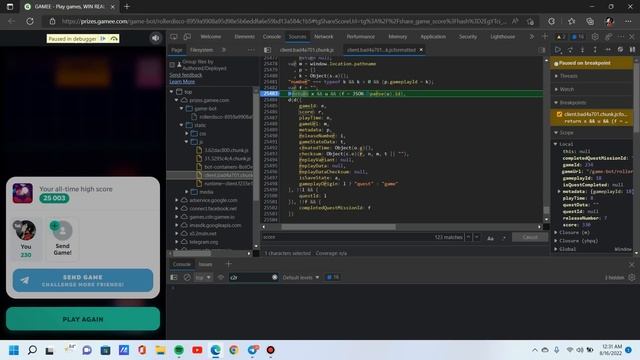Switch to the Elements tab
The image size is (640, 360).
244,37
